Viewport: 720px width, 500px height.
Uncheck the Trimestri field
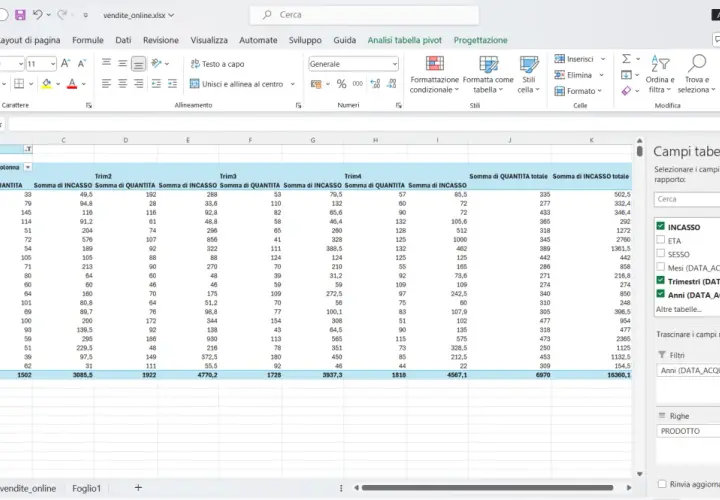tap(661, 280)
